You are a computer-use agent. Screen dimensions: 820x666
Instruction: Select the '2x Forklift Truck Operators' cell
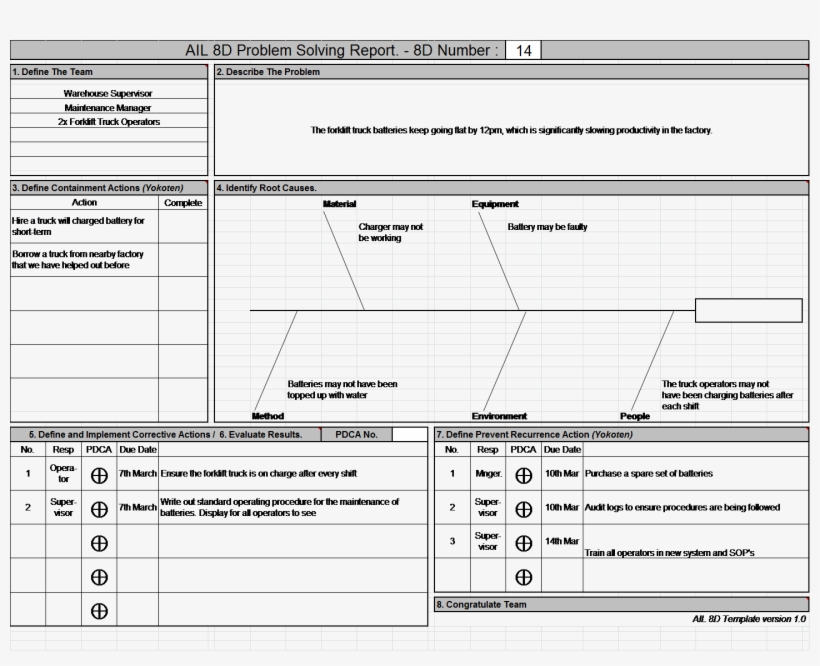click(x=109, y=121)
